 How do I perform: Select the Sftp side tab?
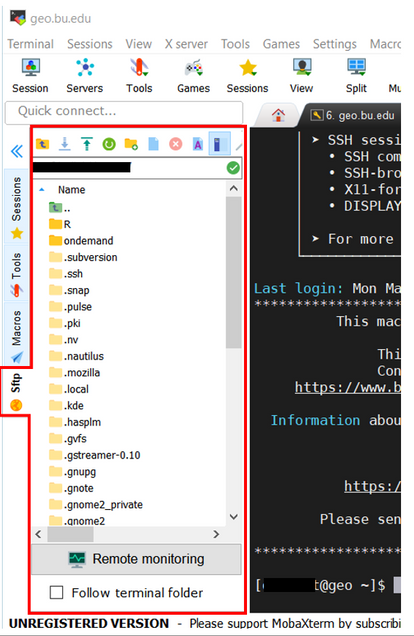tap(16, 391)
